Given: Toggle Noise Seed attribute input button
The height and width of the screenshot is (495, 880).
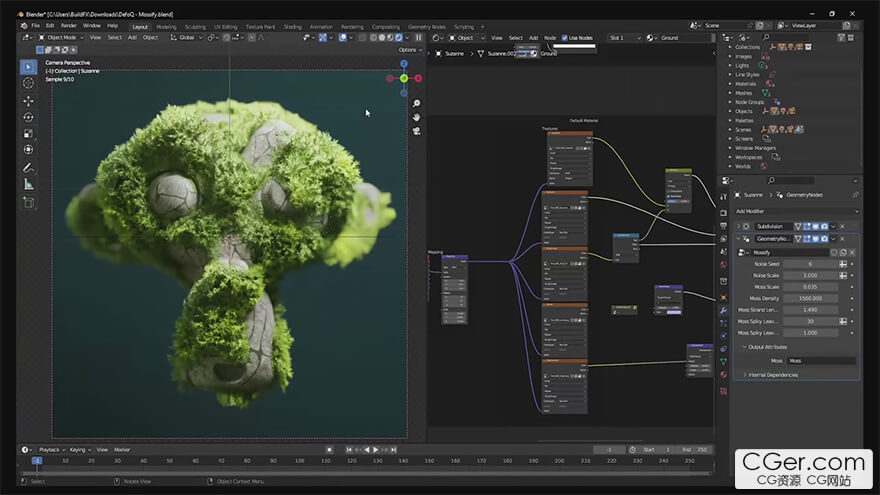Looking at the screenshot, I should coord(843,264).
